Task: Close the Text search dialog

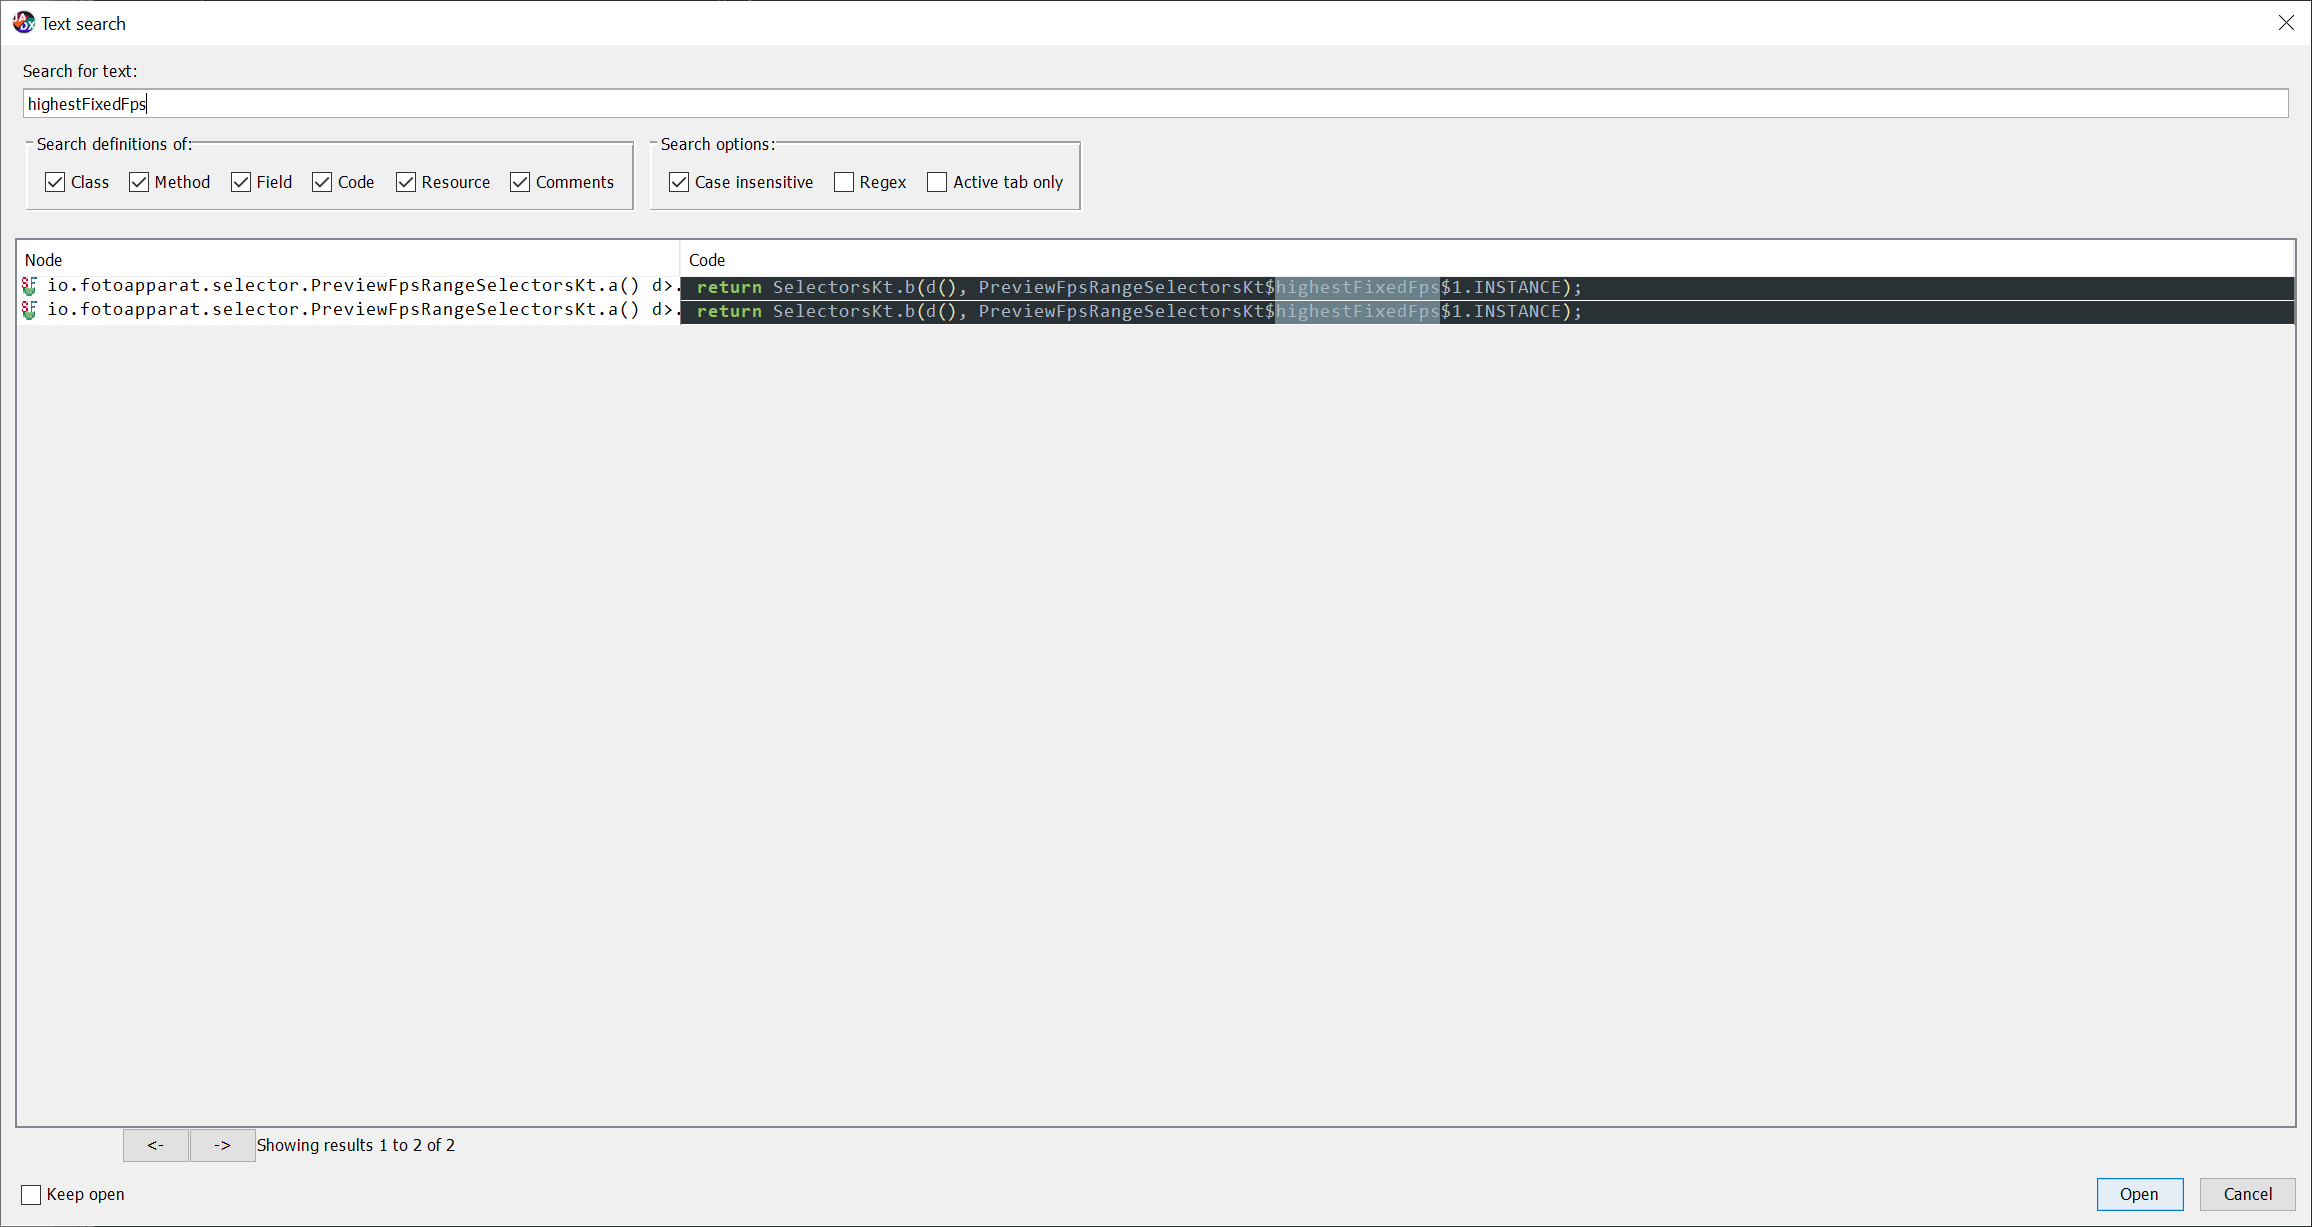Action: (2286, 23)
